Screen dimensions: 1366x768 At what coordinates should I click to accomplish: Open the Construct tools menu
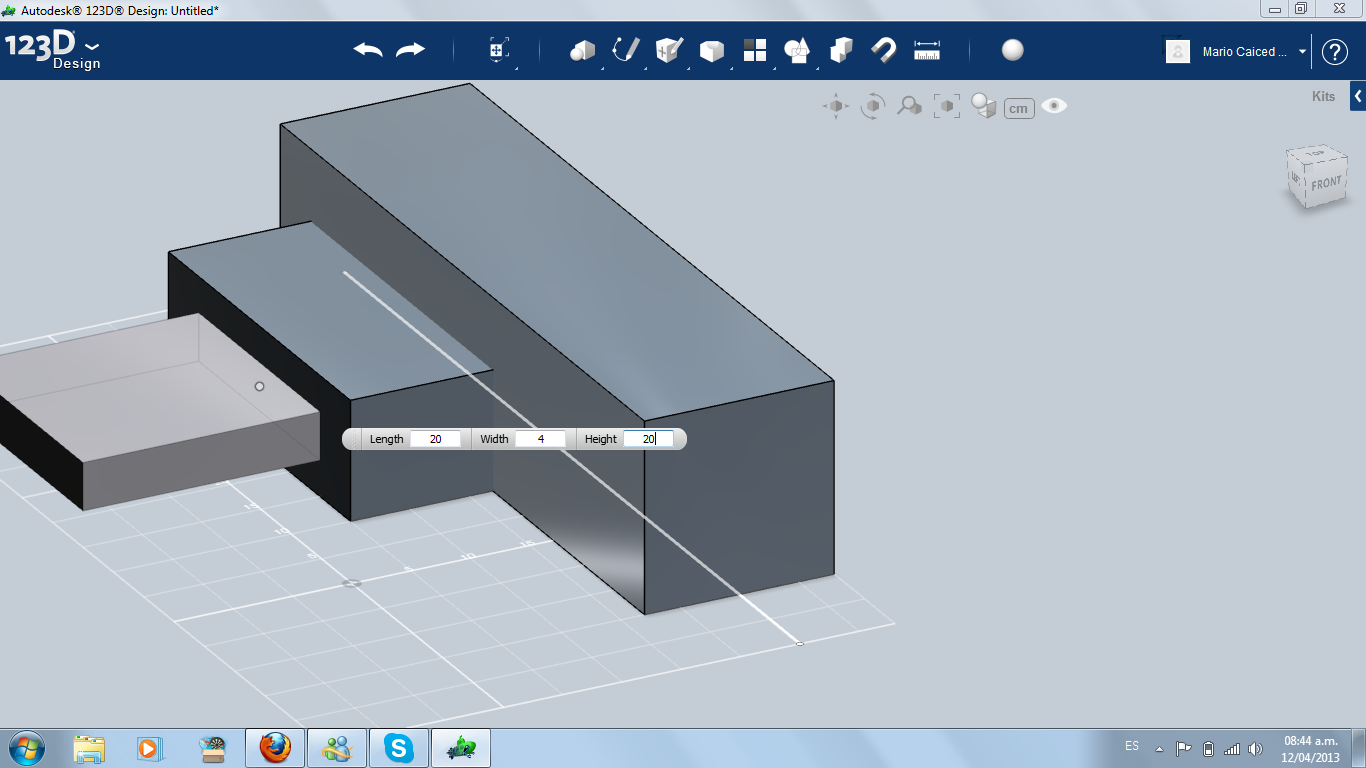tap(669, 50)
